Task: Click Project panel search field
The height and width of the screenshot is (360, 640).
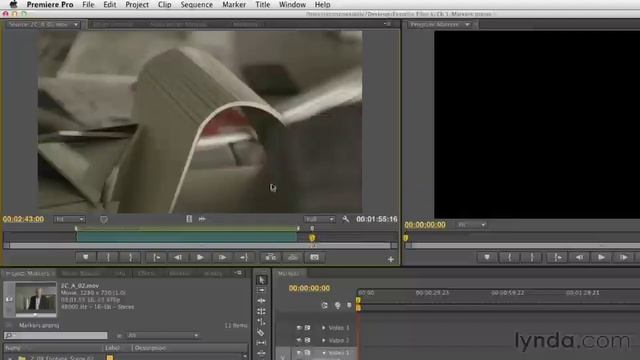Action: 56,336
